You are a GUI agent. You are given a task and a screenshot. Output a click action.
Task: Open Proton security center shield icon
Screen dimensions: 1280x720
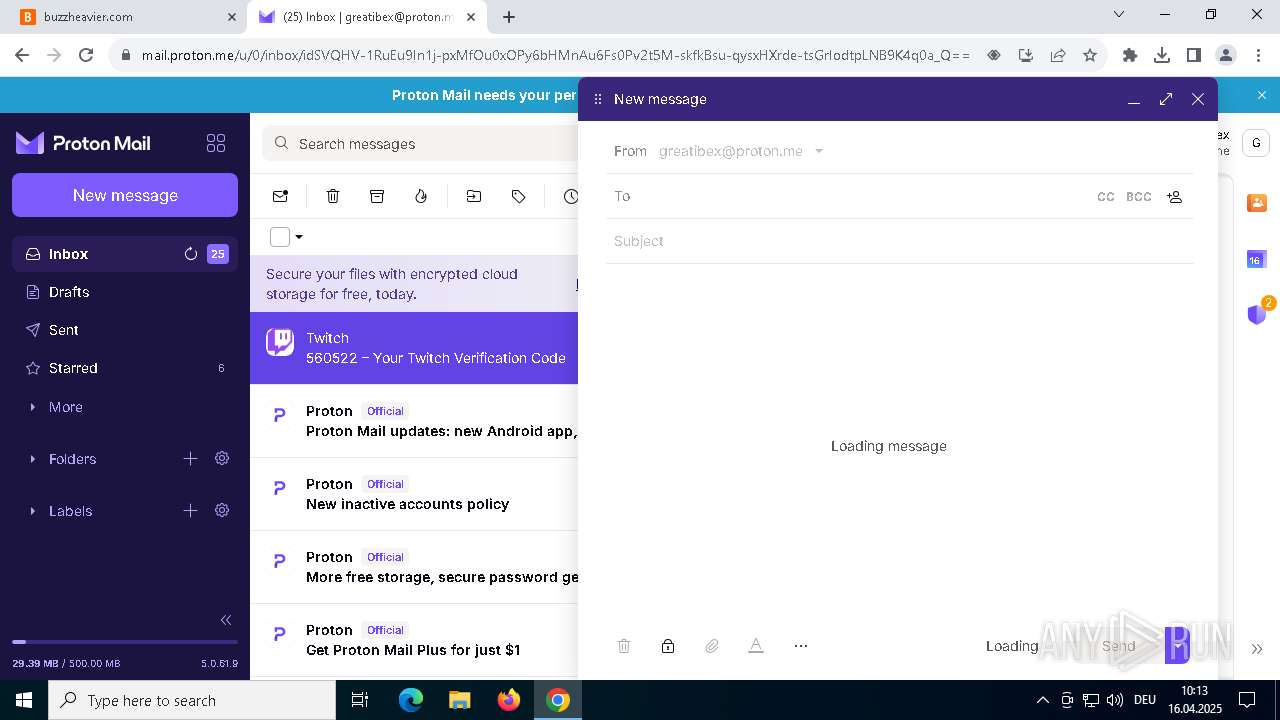[1257, 314]
